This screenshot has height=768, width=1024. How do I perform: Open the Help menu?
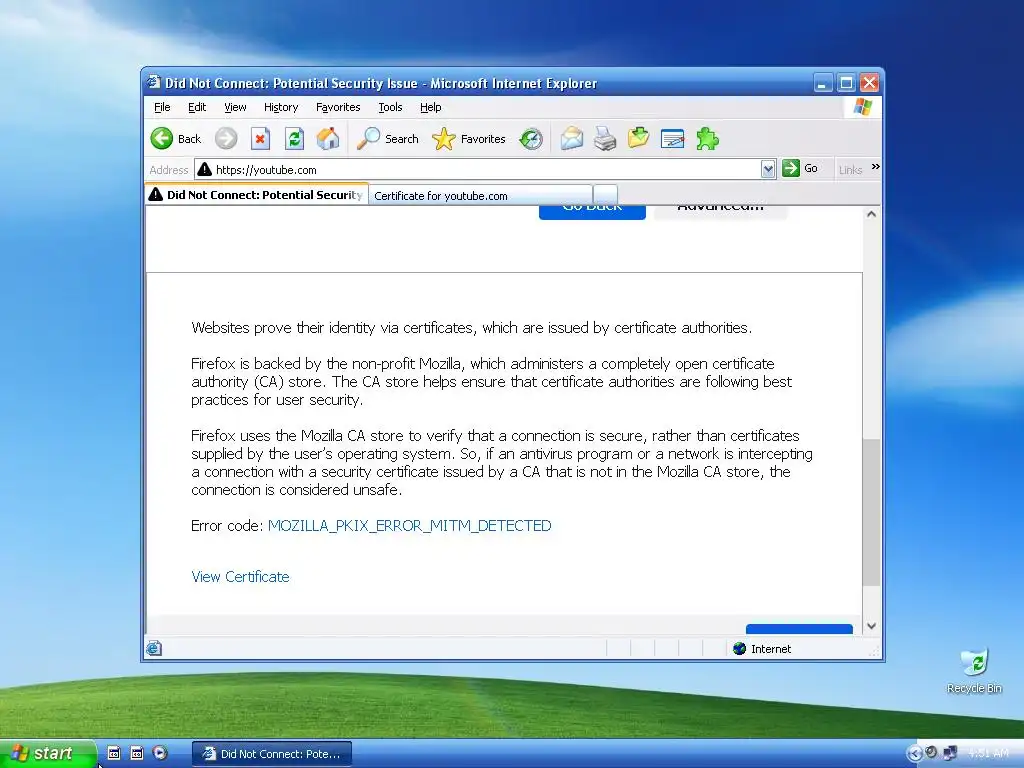(430, 107)
